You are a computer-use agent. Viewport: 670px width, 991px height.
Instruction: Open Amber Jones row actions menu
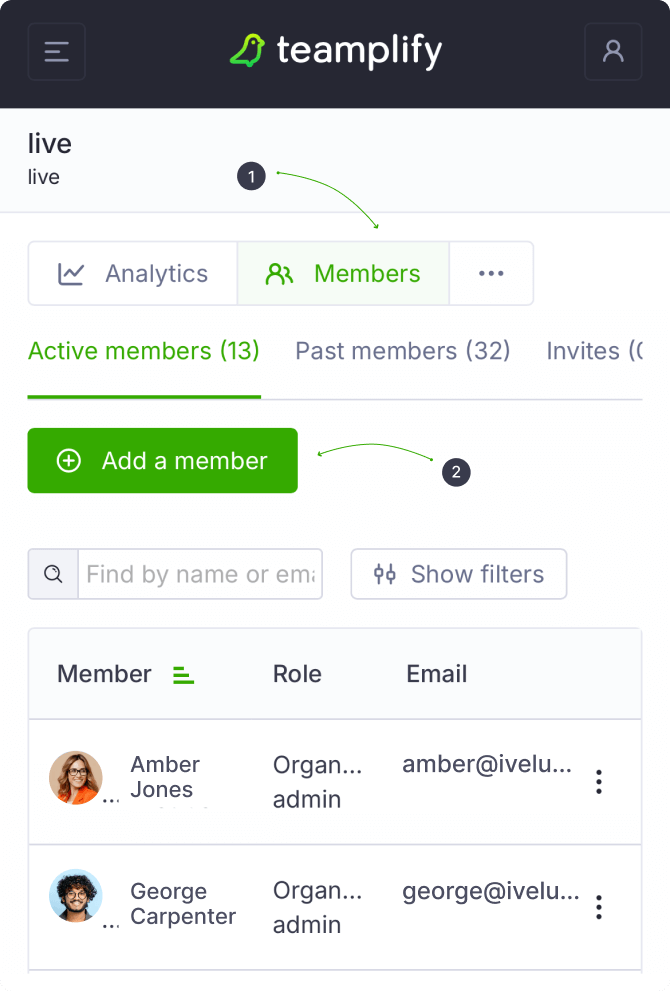598,782
